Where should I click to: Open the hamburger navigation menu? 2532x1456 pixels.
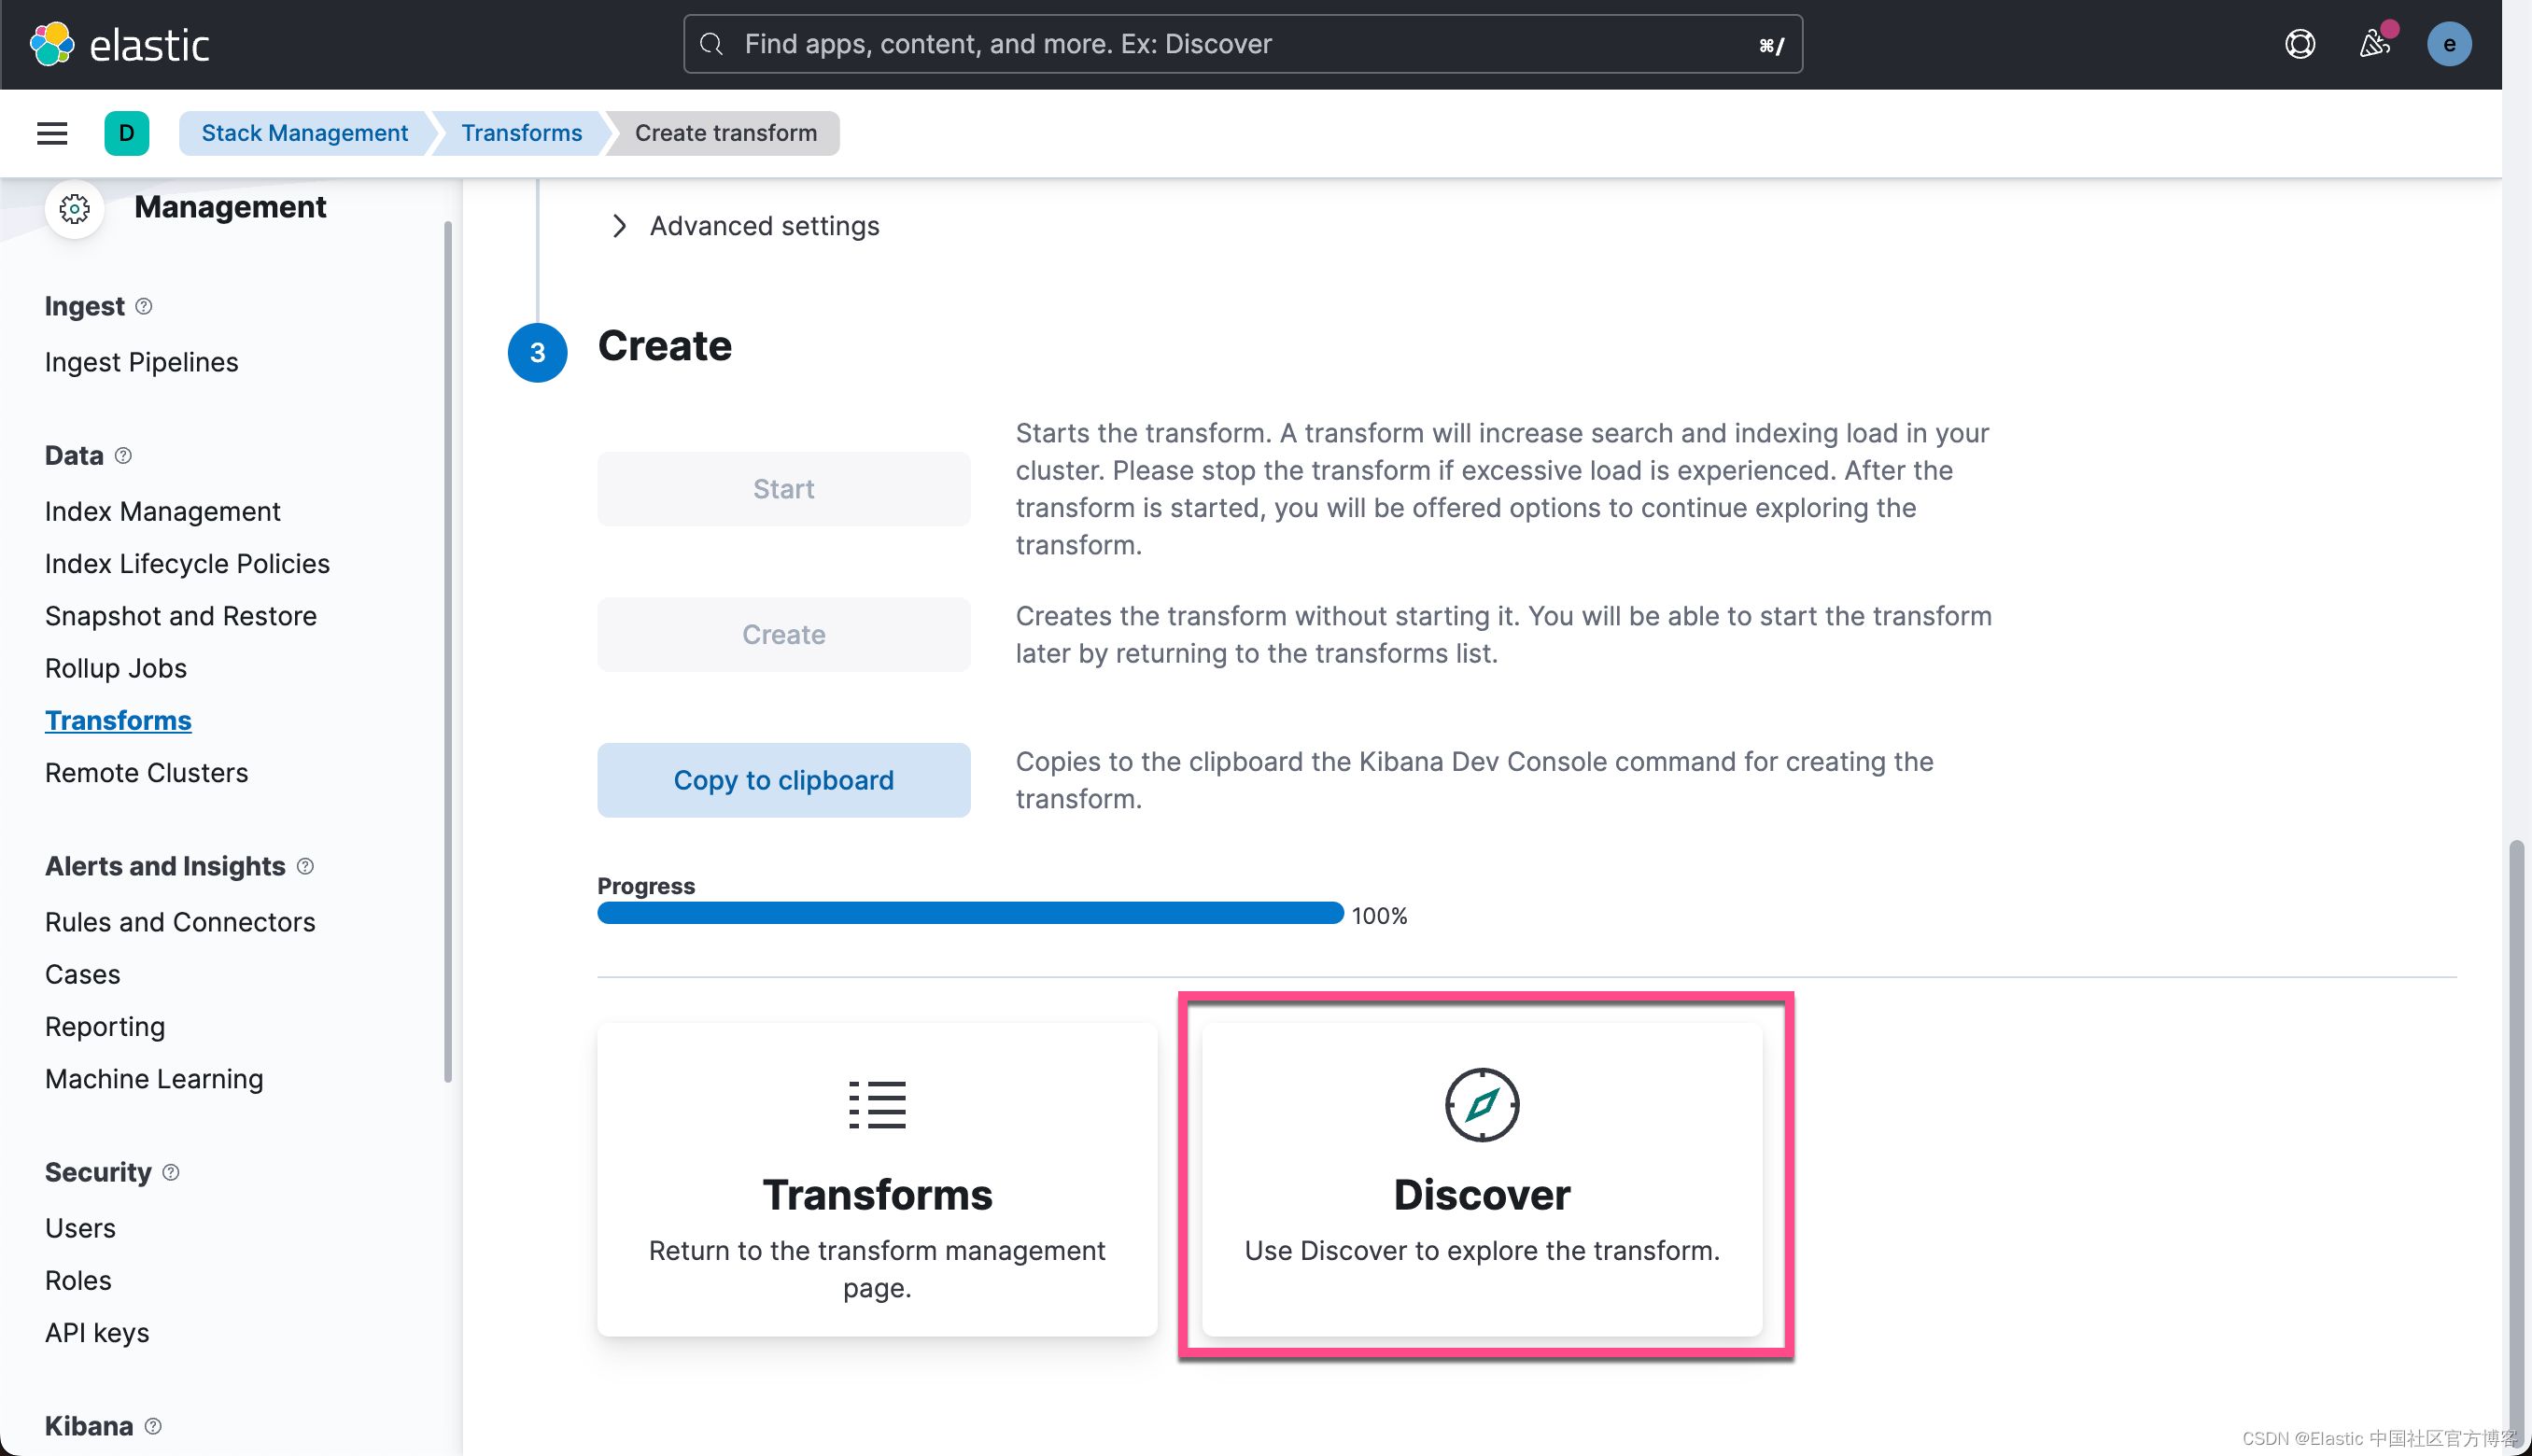(52, 133)
